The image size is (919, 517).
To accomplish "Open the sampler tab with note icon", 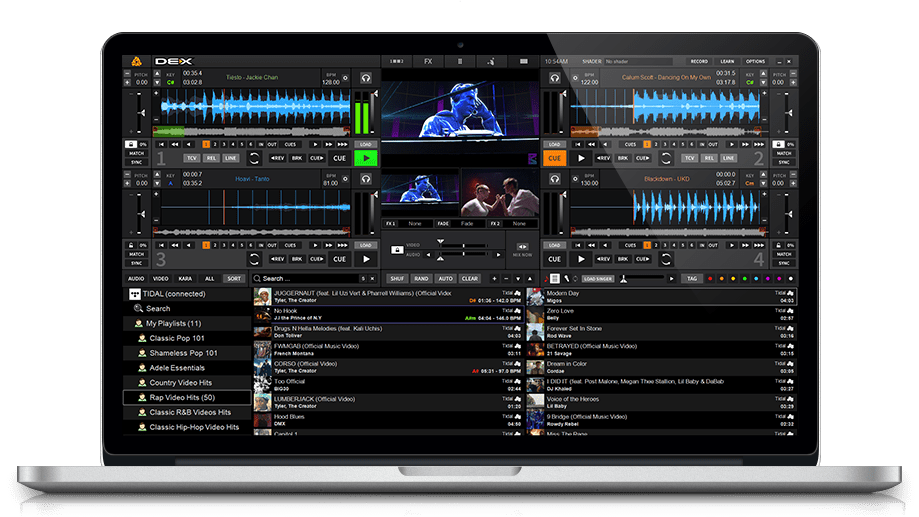I will click(491, 61).
